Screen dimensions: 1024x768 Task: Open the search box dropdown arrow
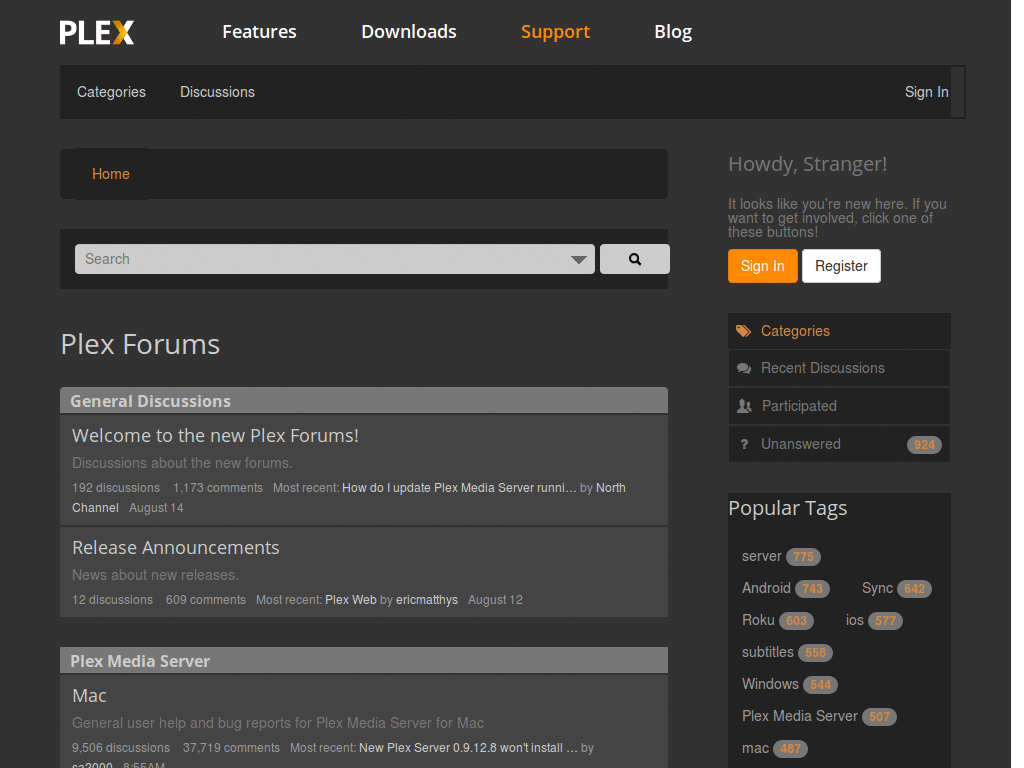pyautogui.click(x=578, y=260)
